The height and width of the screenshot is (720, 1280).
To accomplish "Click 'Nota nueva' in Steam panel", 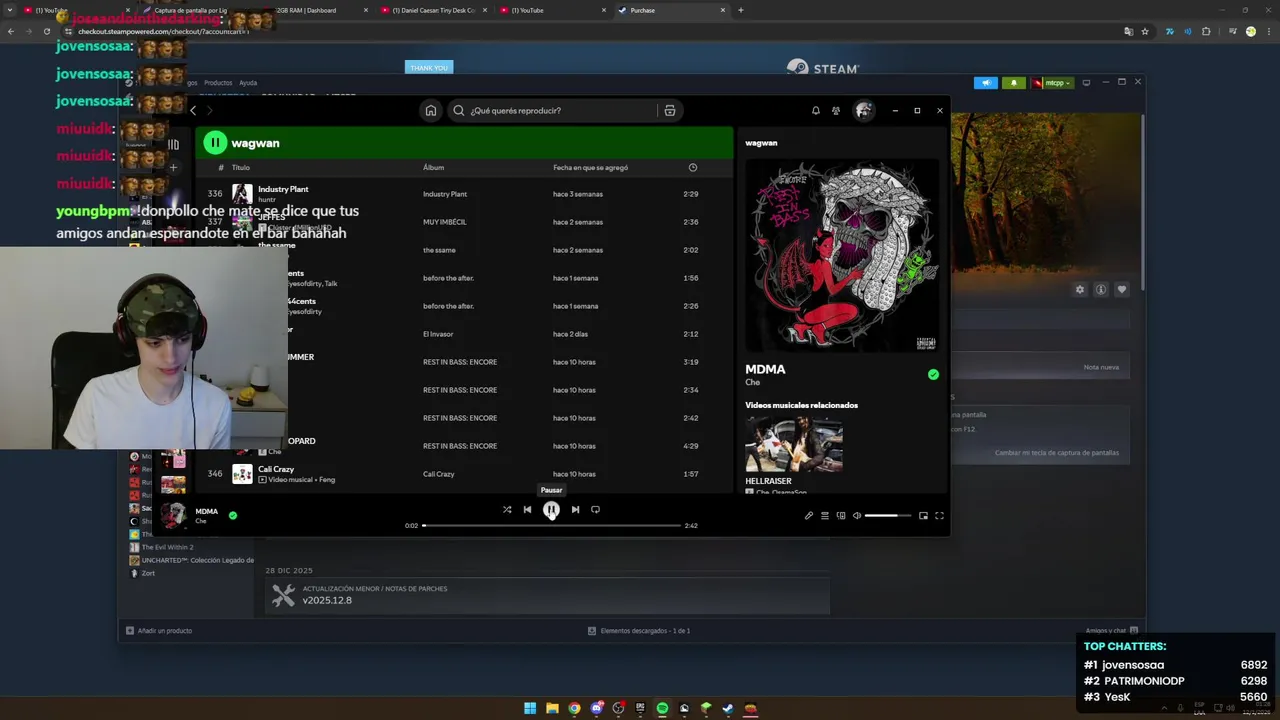I will 1101,367.
